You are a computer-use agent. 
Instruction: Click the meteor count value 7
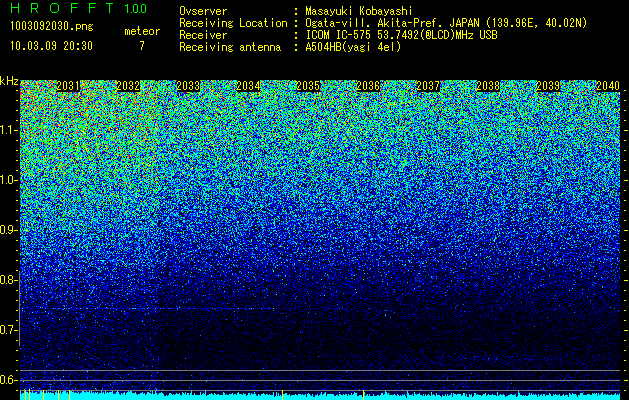pos(142,46)
